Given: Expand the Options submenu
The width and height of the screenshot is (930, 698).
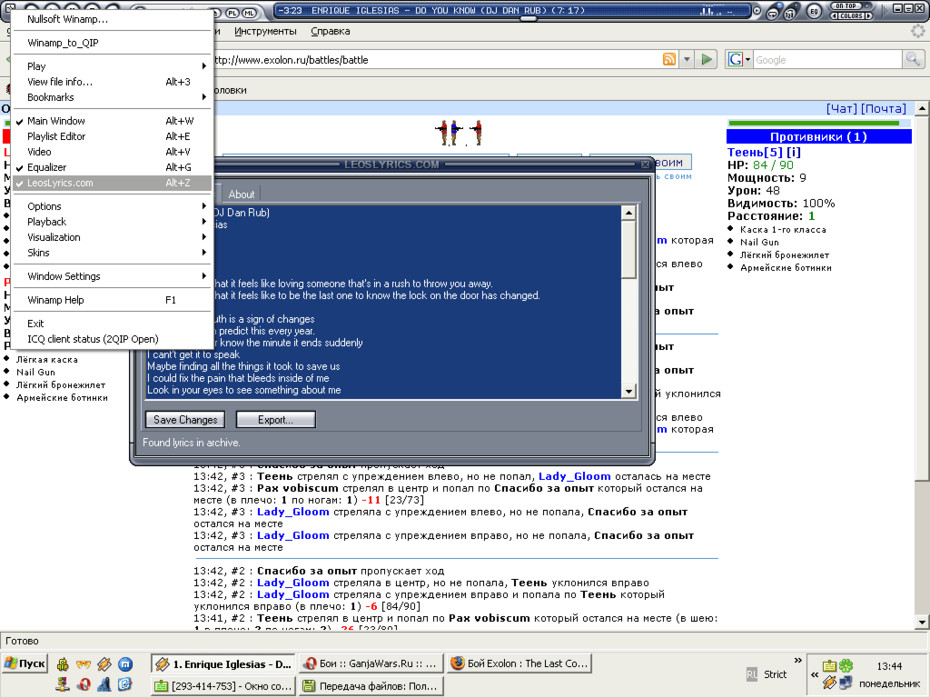Looking at the screenshot, I should (112, 206).
